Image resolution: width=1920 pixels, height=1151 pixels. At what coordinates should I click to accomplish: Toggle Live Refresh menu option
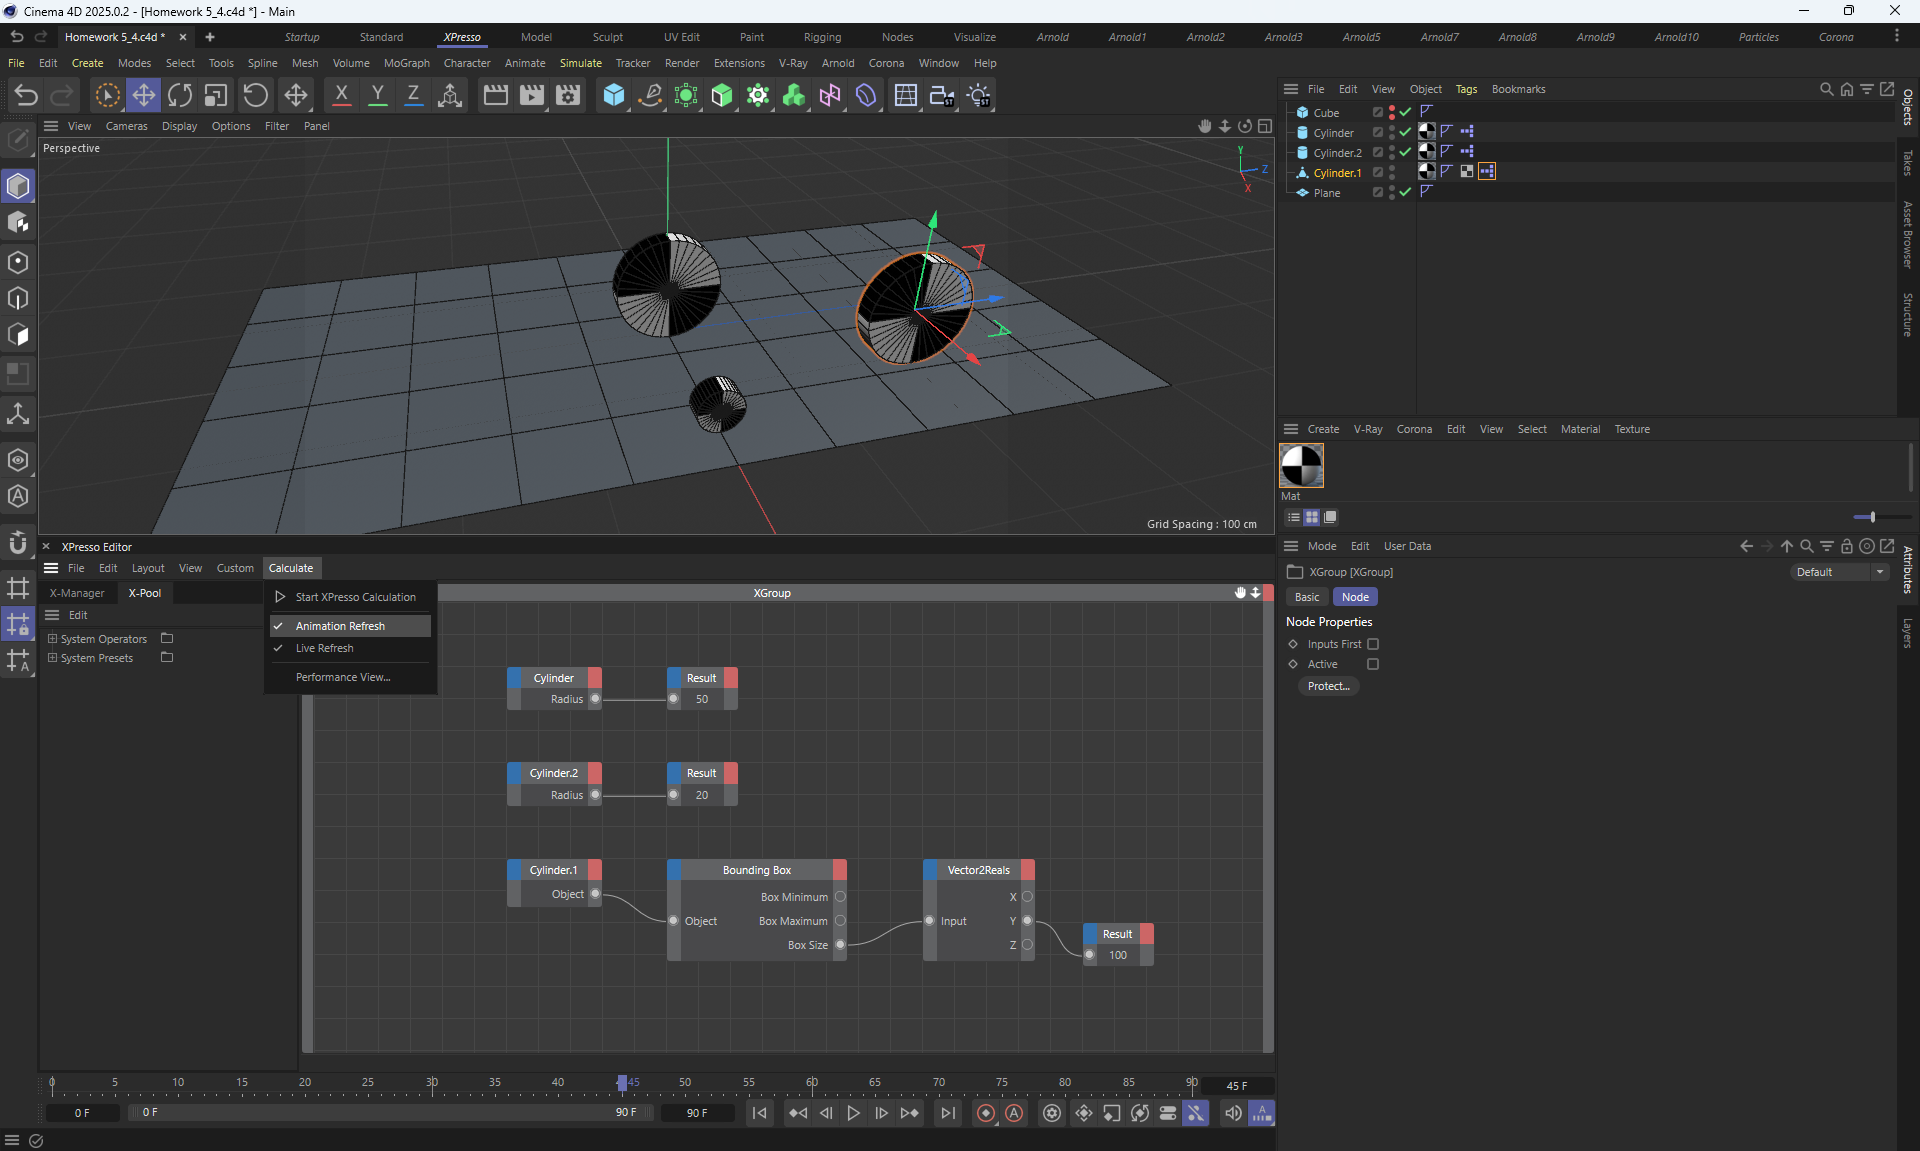pos(325,648)
